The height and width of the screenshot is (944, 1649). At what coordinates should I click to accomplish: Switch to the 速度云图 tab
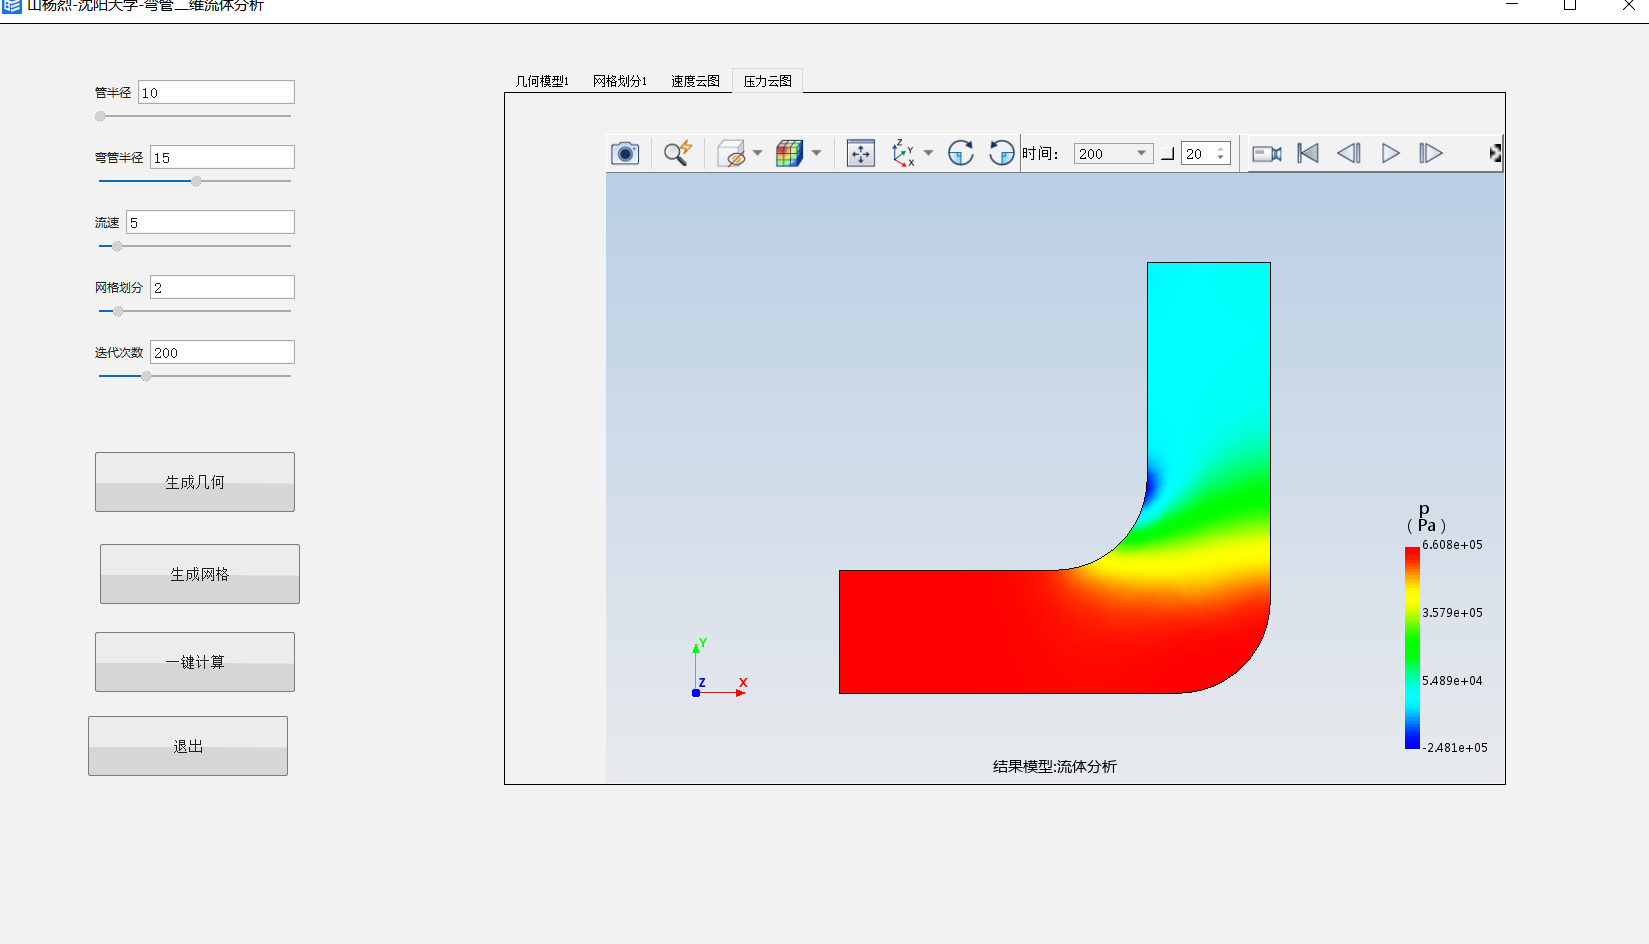point(695,81)
